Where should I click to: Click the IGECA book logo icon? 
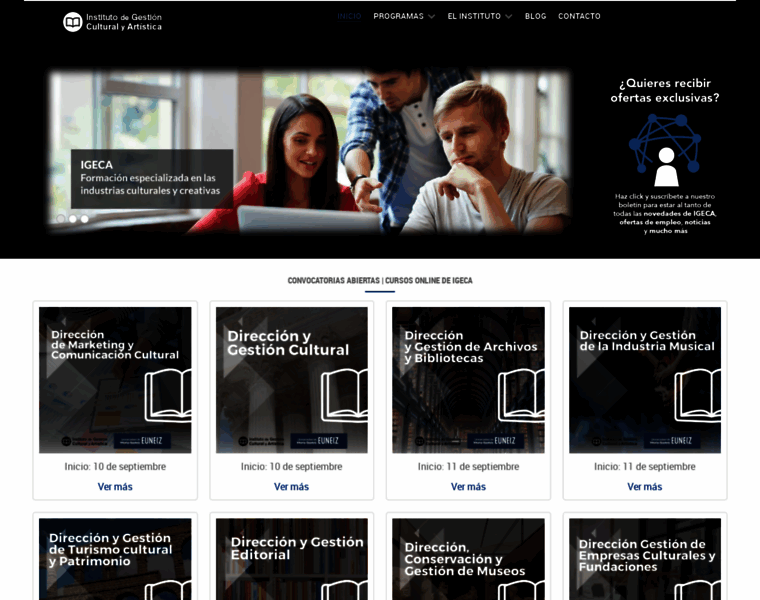click(73, 22)
